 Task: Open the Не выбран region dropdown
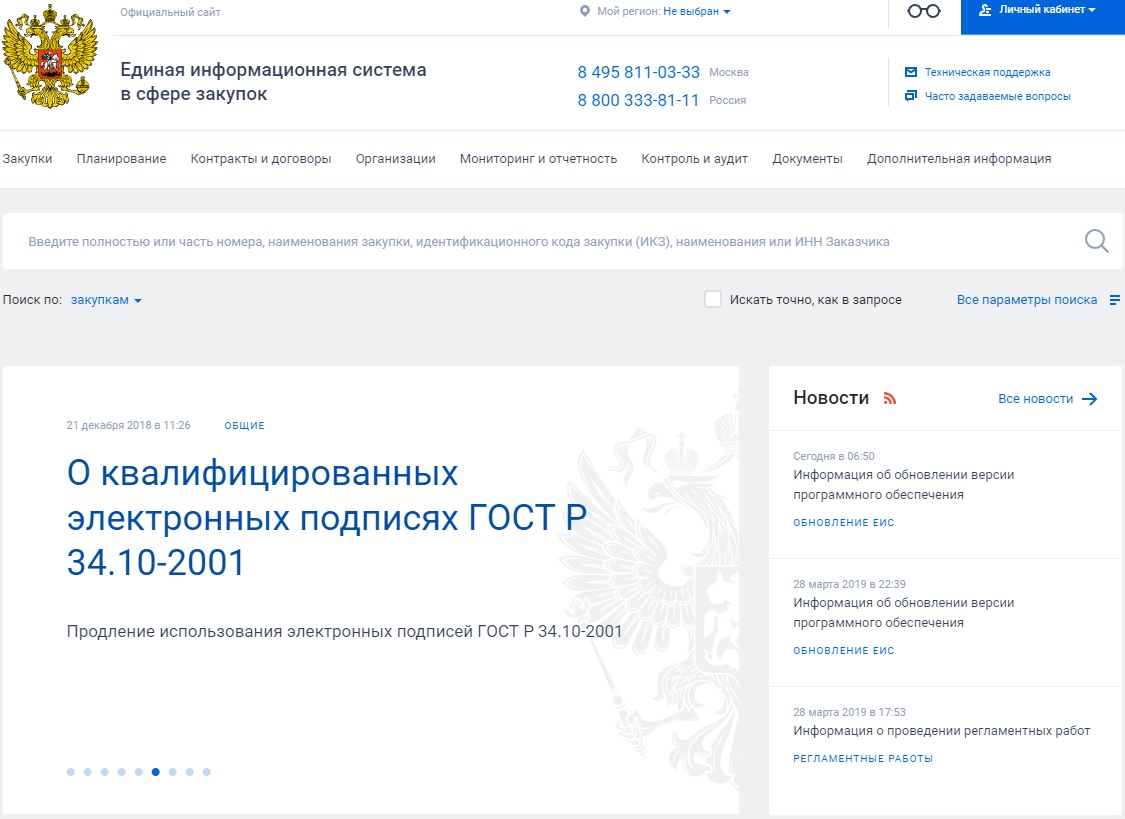[x=697, y=11]
